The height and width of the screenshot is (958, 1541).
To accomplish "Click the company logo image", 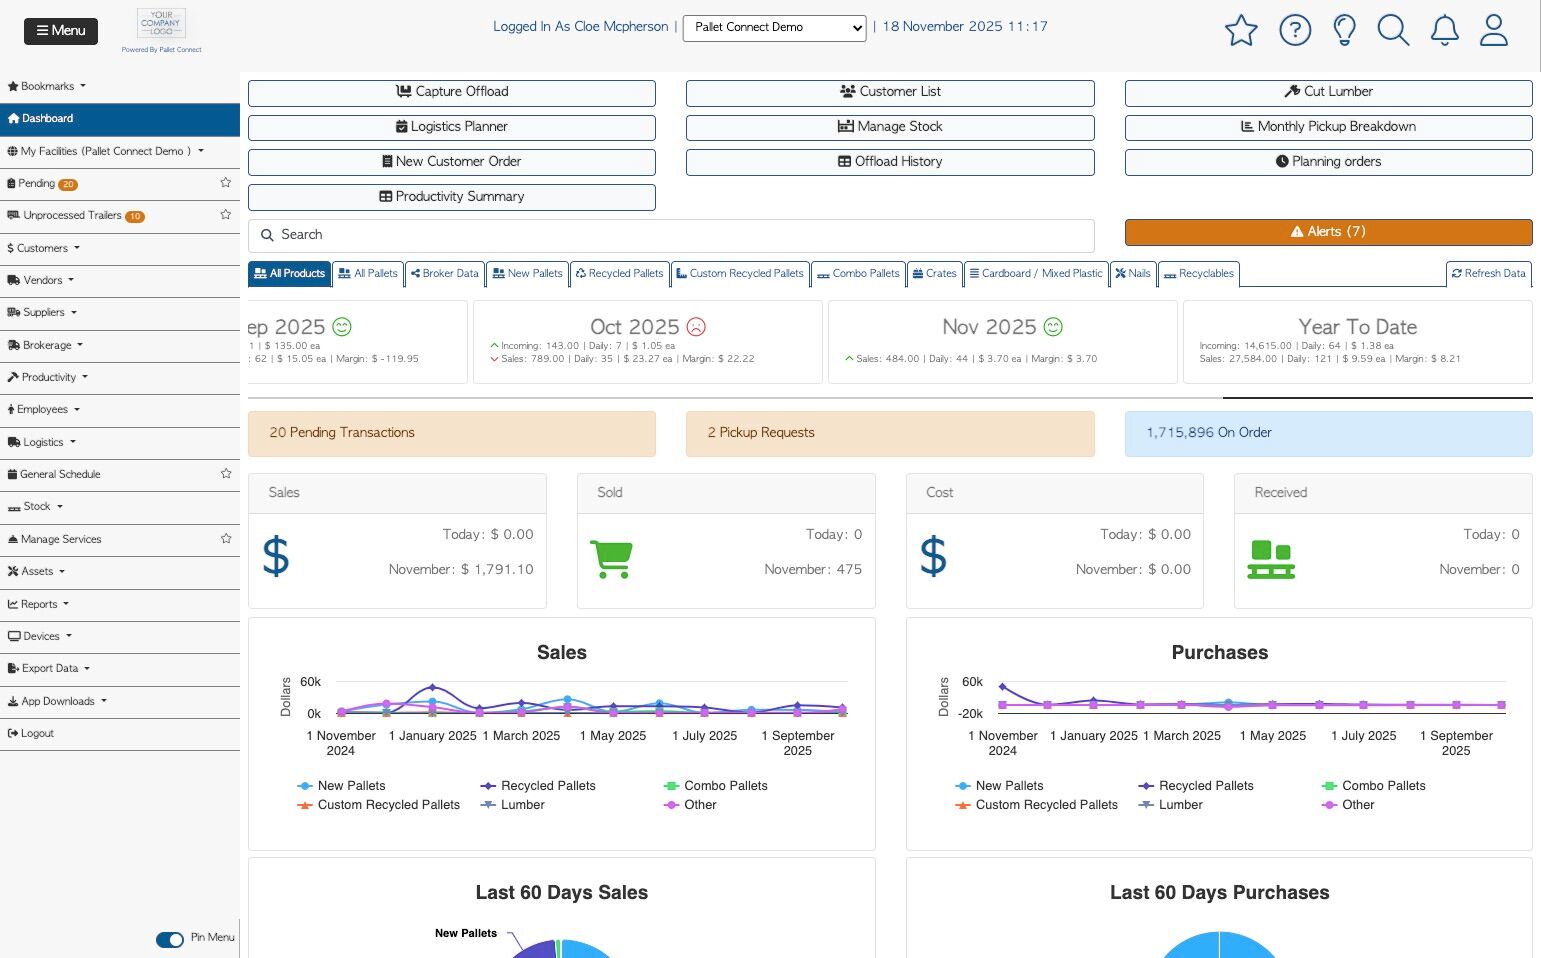I will click(x=161, y=24).
